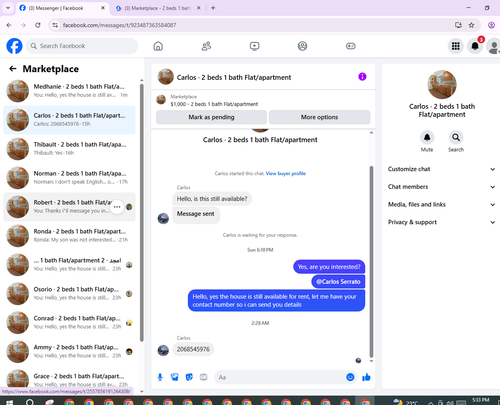Viewport: 500px width, 405px height.
Task: Open the Home icon in top navigation
Action: tap(158, 46)
